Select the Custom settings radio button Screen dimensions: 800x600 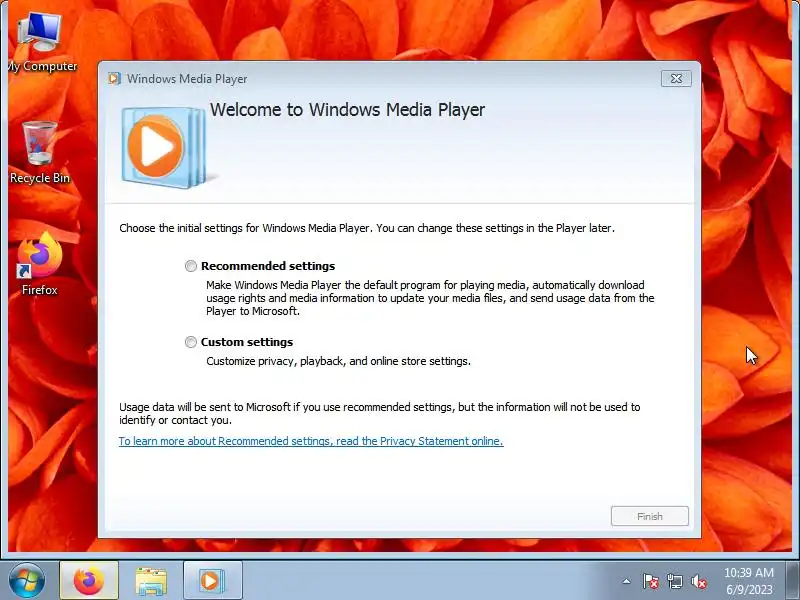point(190,342)
